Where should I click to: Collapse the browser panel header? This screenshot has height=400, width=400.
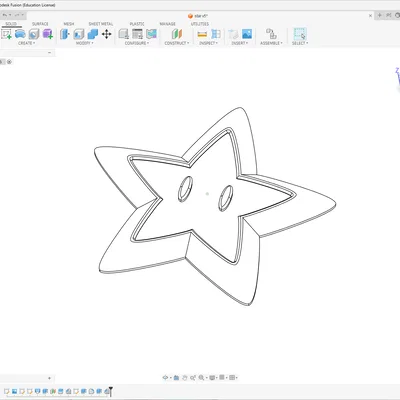50,53
